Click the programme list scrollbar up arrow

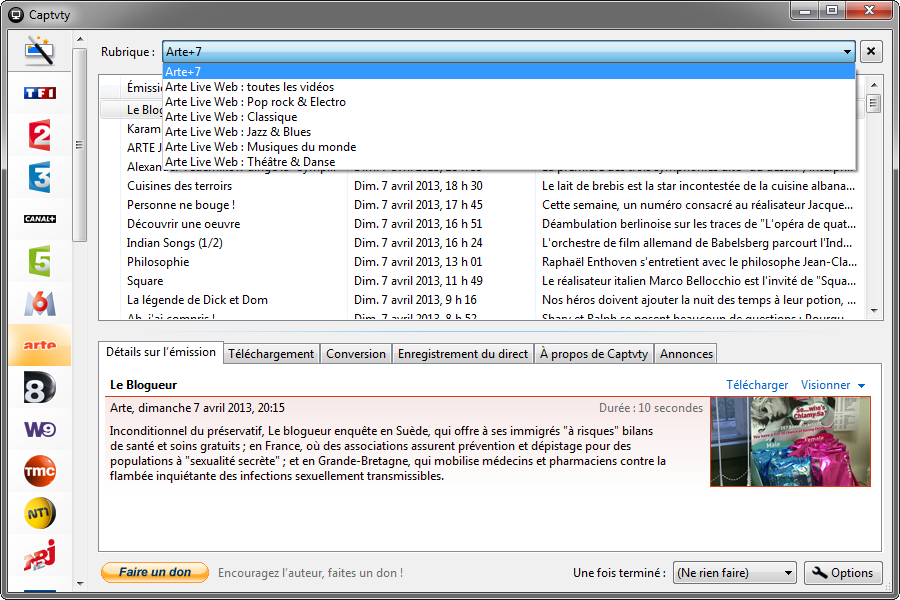[874, 85]
